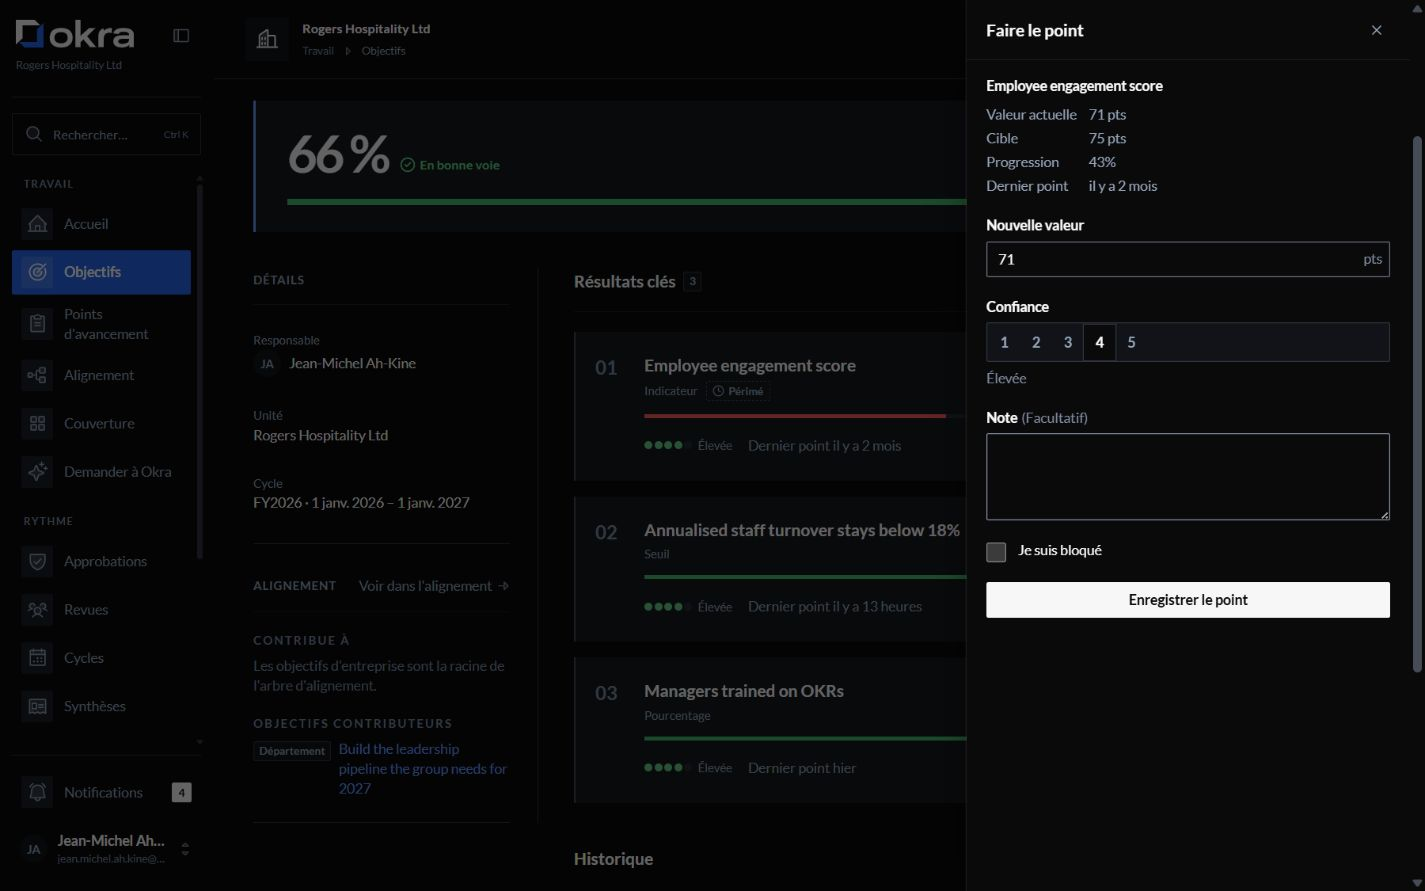This screenshot has width=1425, height=891.
Task: Open the Couverture grid icon
Action: click(37, 424)
